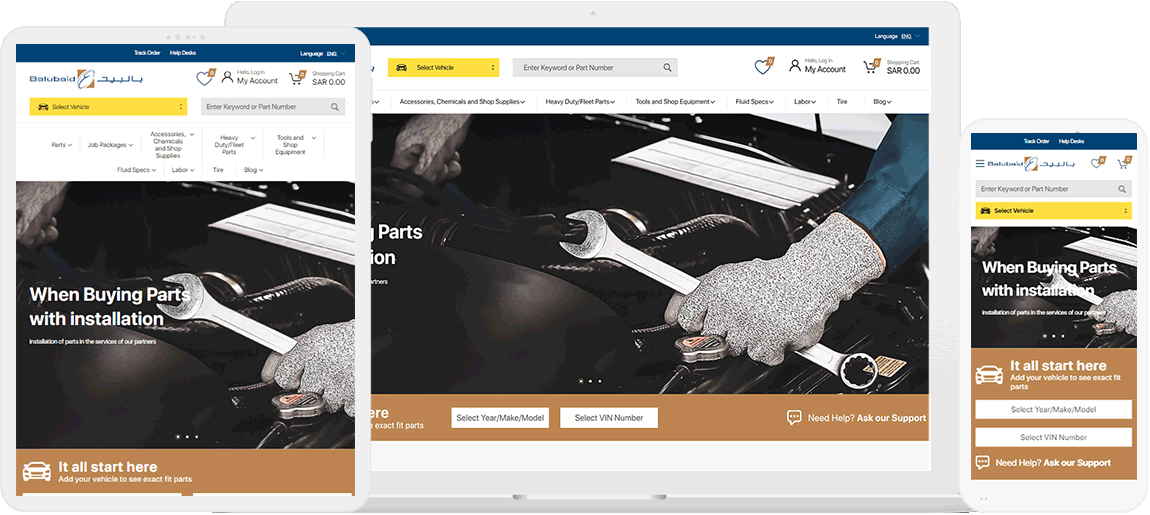Open the shopping cart icon on the tablet
The height and width of the screenshot is (515, 1150).
pyautogui.click(x=297, y=78)
